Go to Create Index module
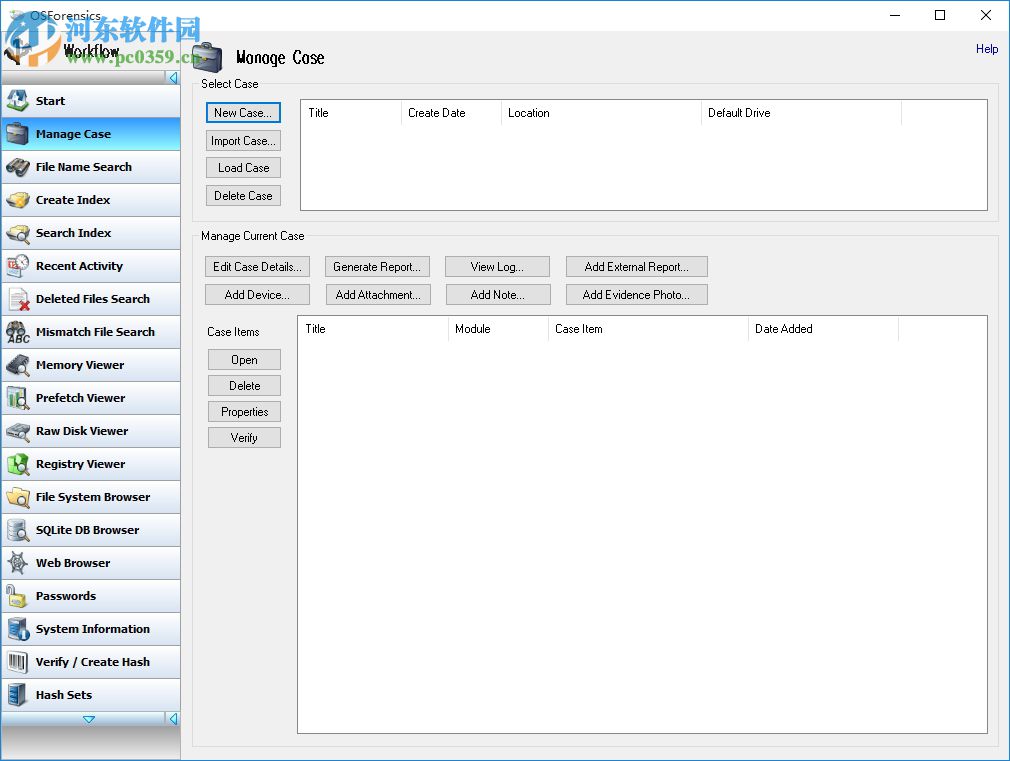The width and height of the screenshot is (1010, 761). pos(91,200)
